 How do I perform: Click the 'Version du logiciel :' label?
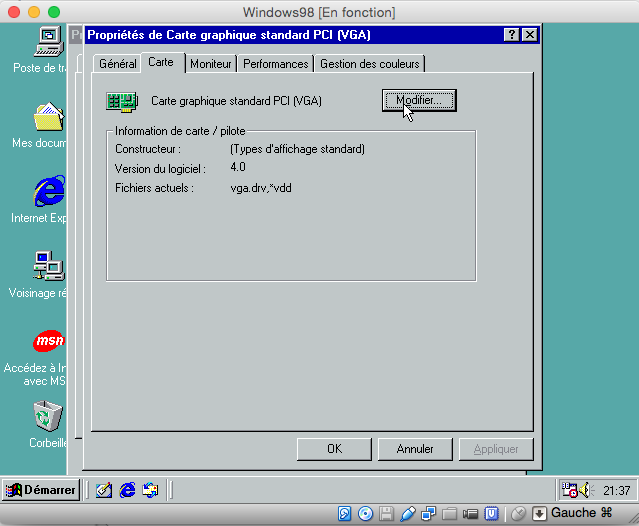pos(160,169)
